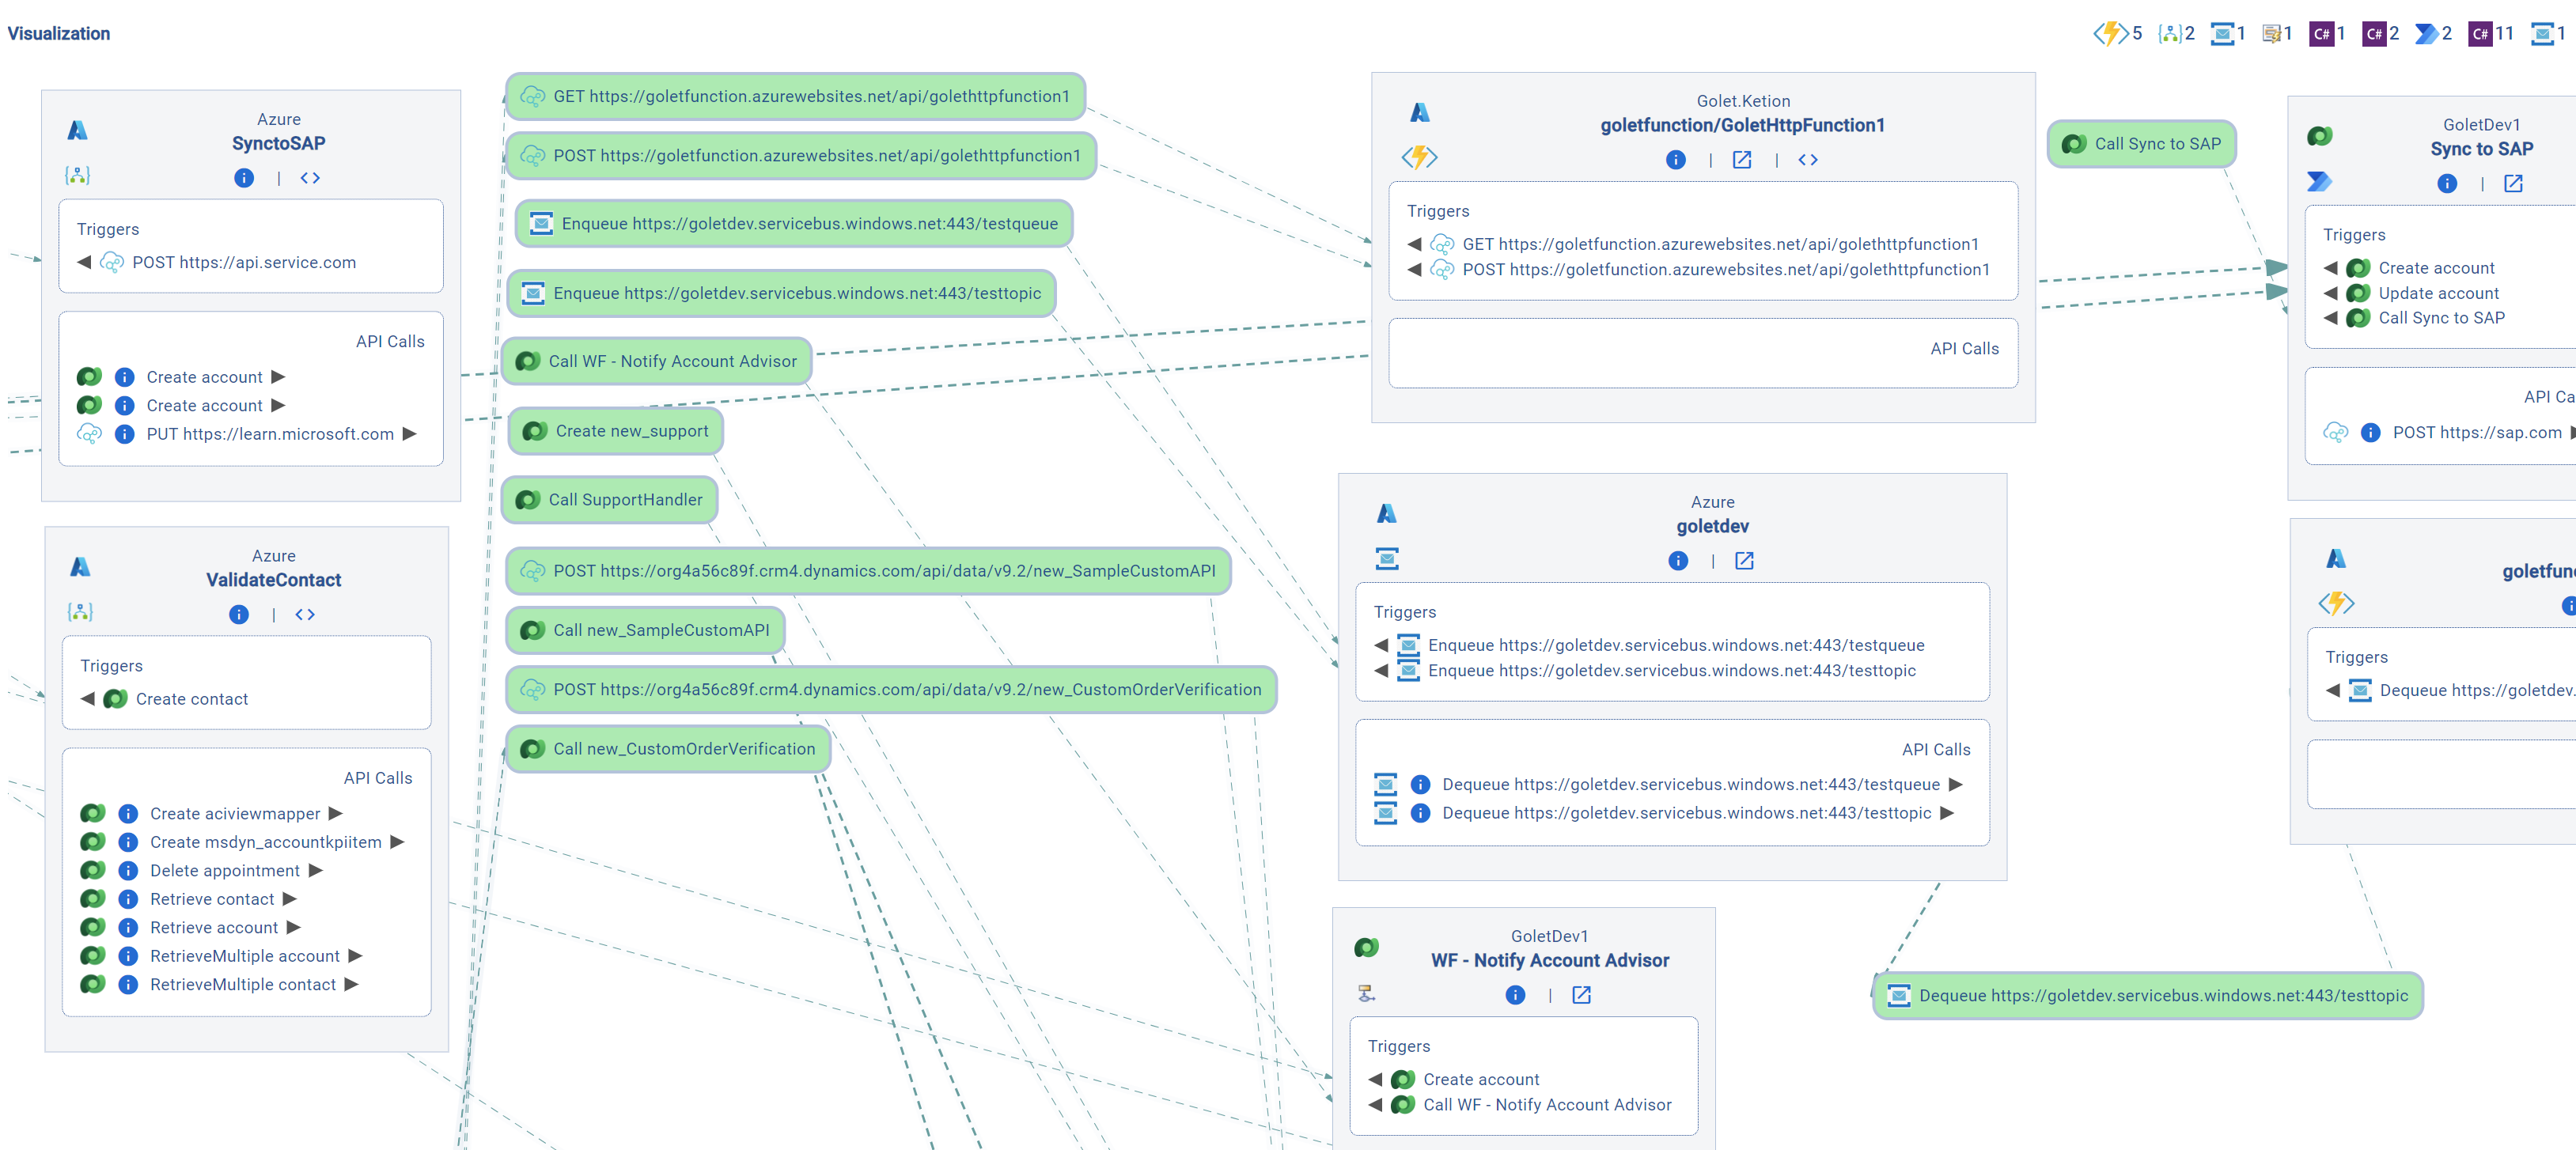This screenshot has width=2576, height=1150.
Task: Open Sync to SAP in external window
Action: tap(2513, 184)
